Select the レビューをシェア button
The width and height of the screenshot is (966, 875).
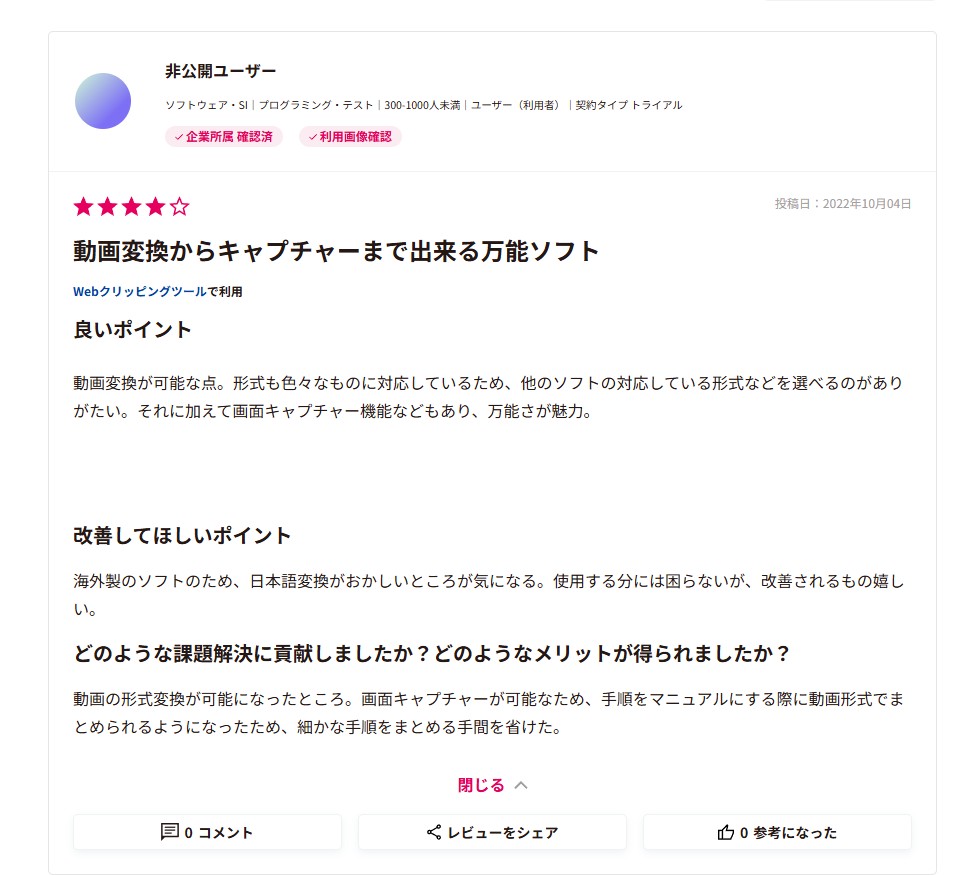click(492, 832)
